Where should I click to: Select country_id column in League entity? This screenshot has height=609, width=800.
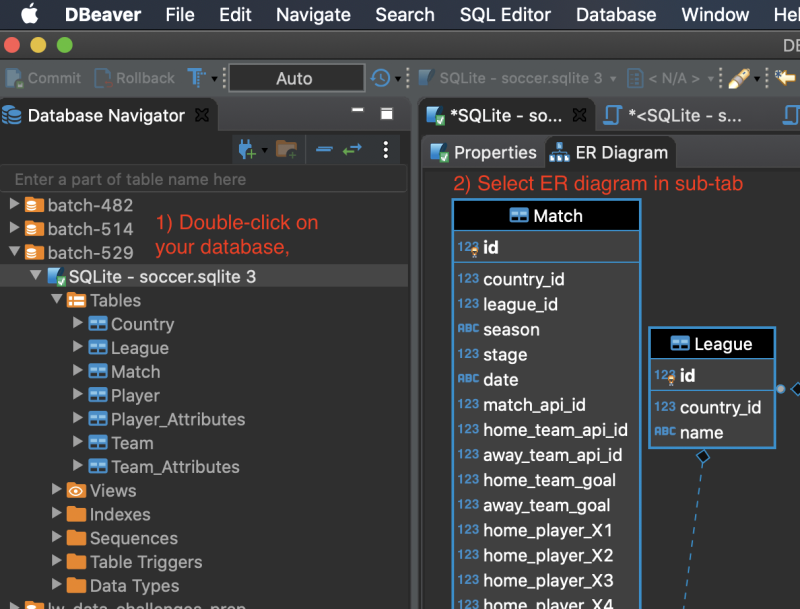(x=712, y=407)
